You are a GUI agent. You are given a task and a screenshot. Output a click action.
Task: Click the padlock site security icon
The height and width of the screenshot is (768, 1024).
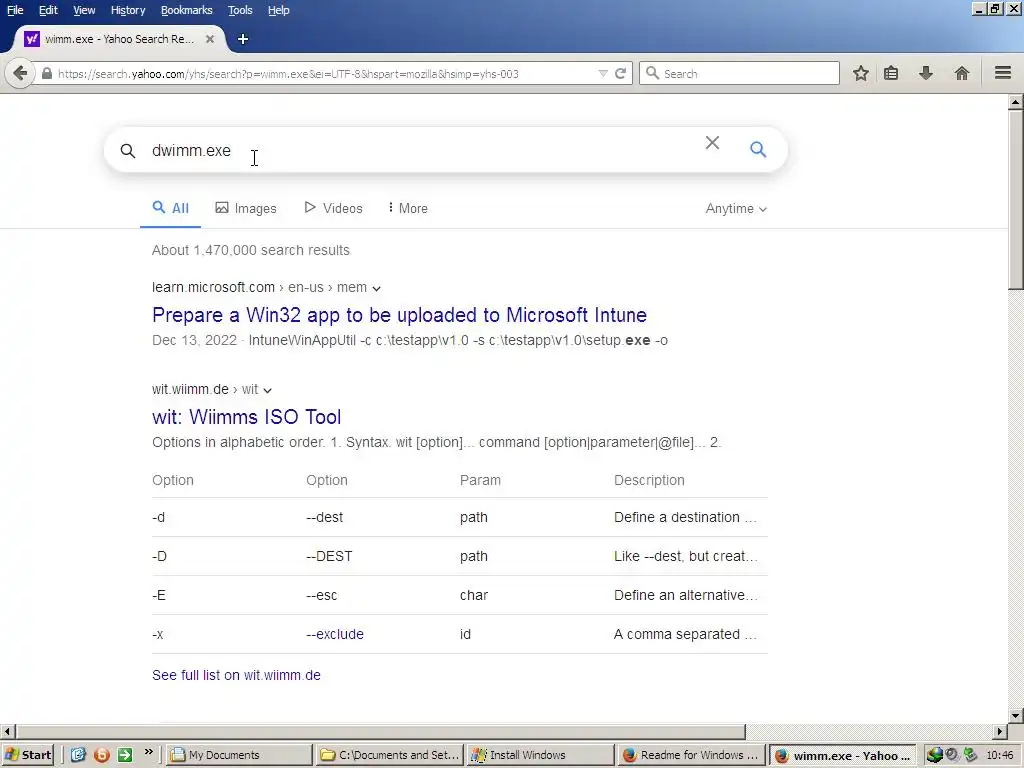[47, 74]
